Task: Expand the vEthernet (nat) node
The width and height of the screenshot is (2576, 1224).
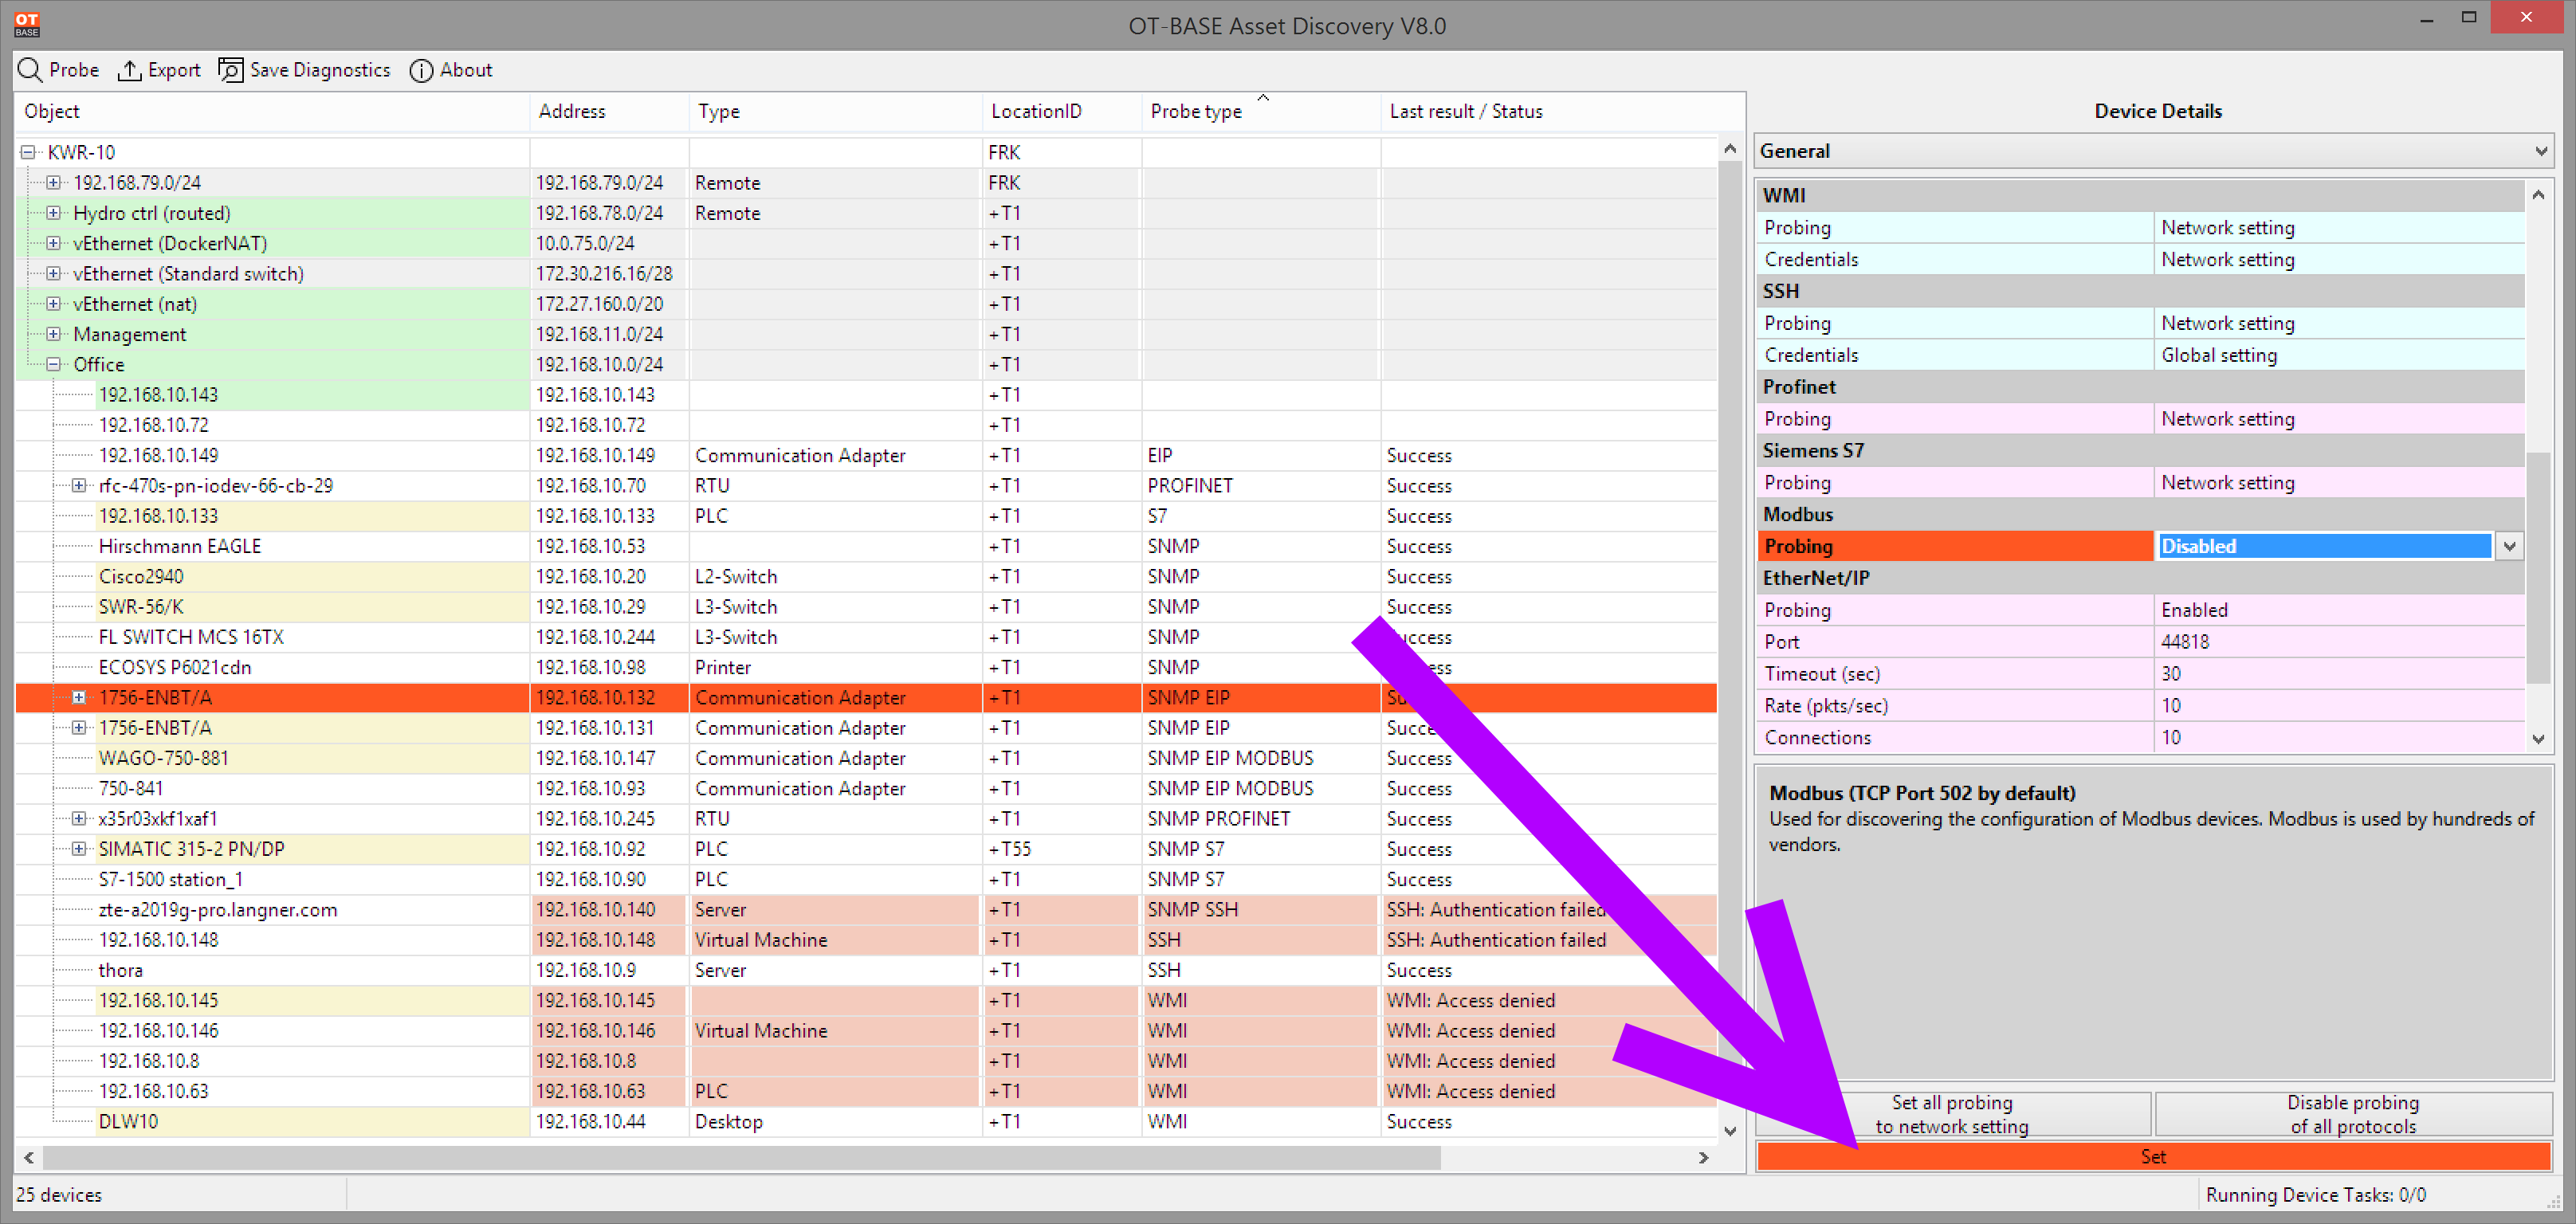Action: (54, 303)
